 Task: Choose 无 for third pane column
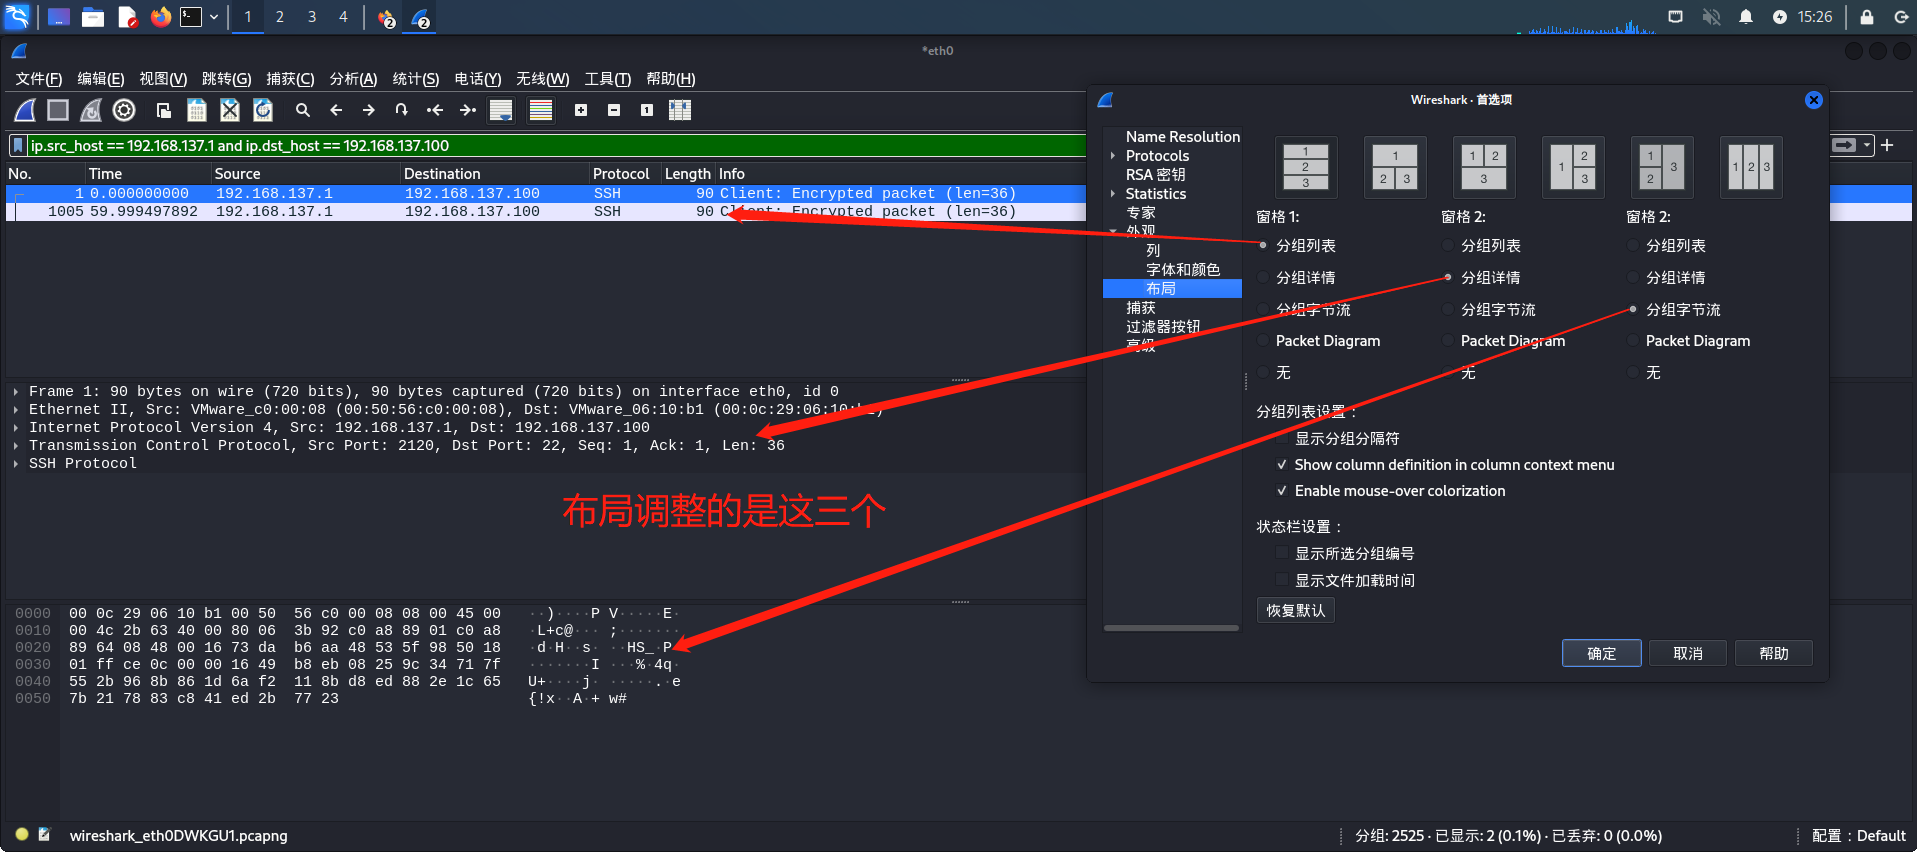pos(1633,372)
